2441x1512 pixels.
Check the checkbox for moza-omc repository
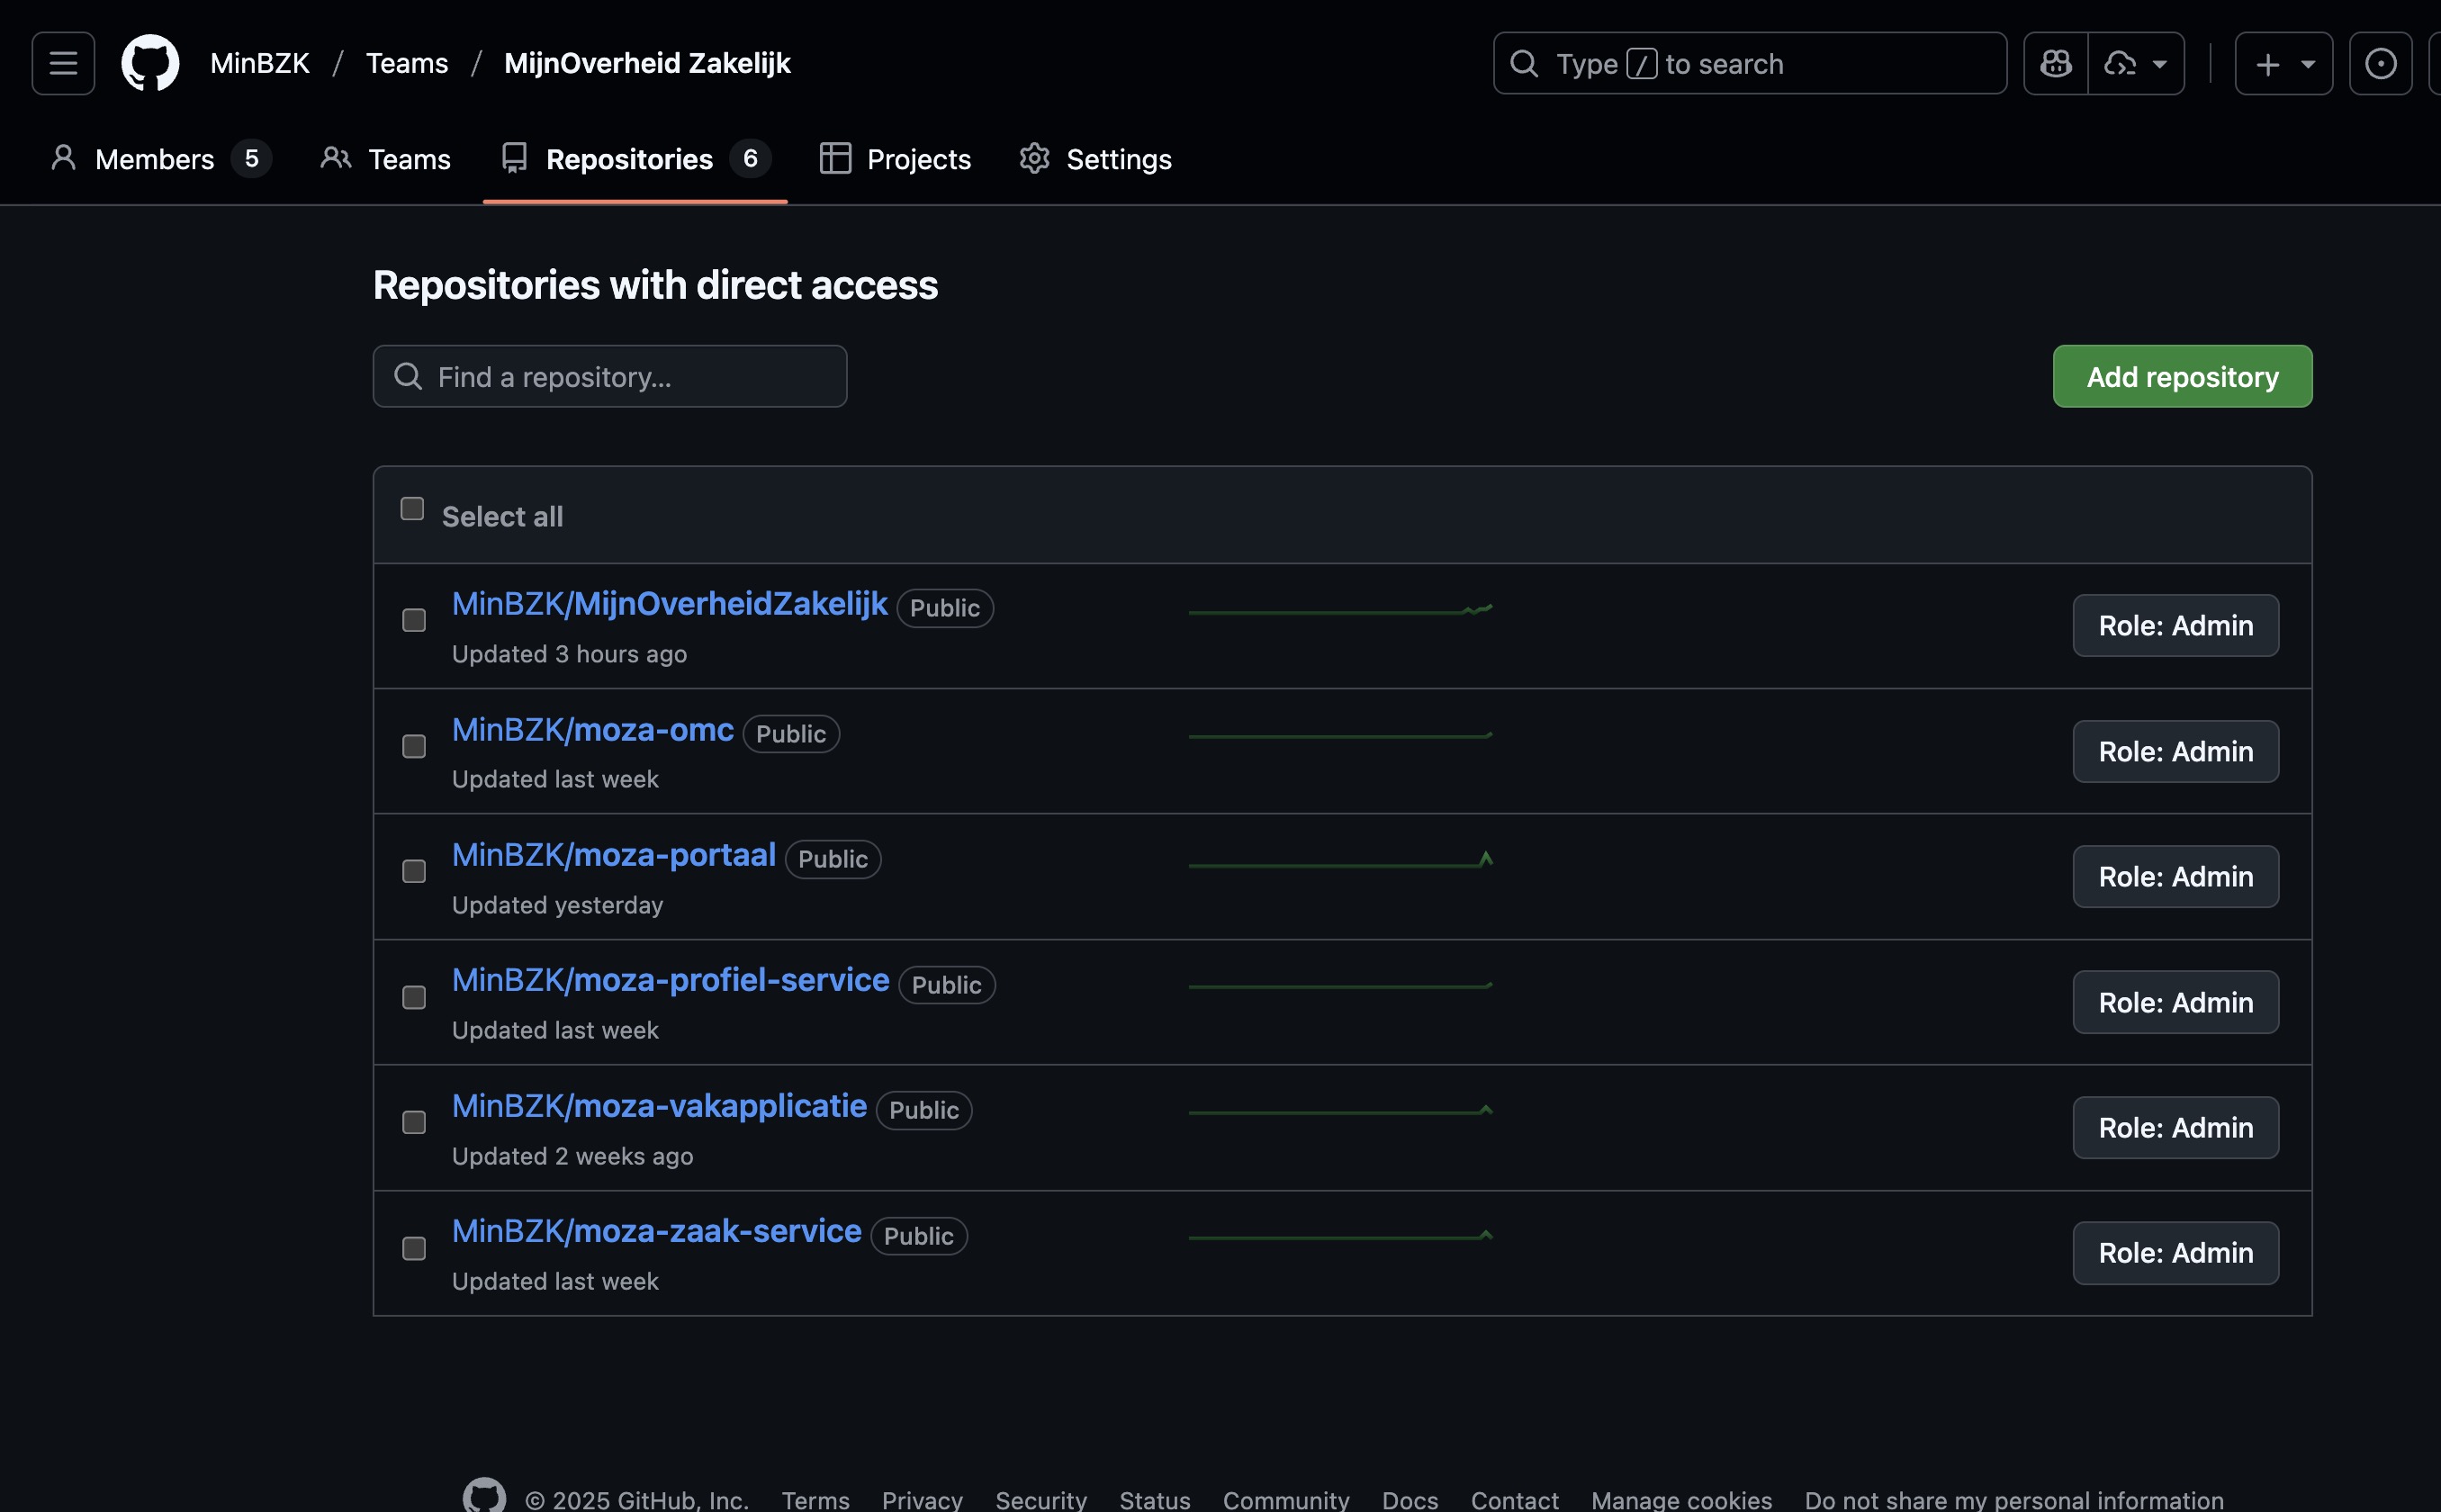412,746
